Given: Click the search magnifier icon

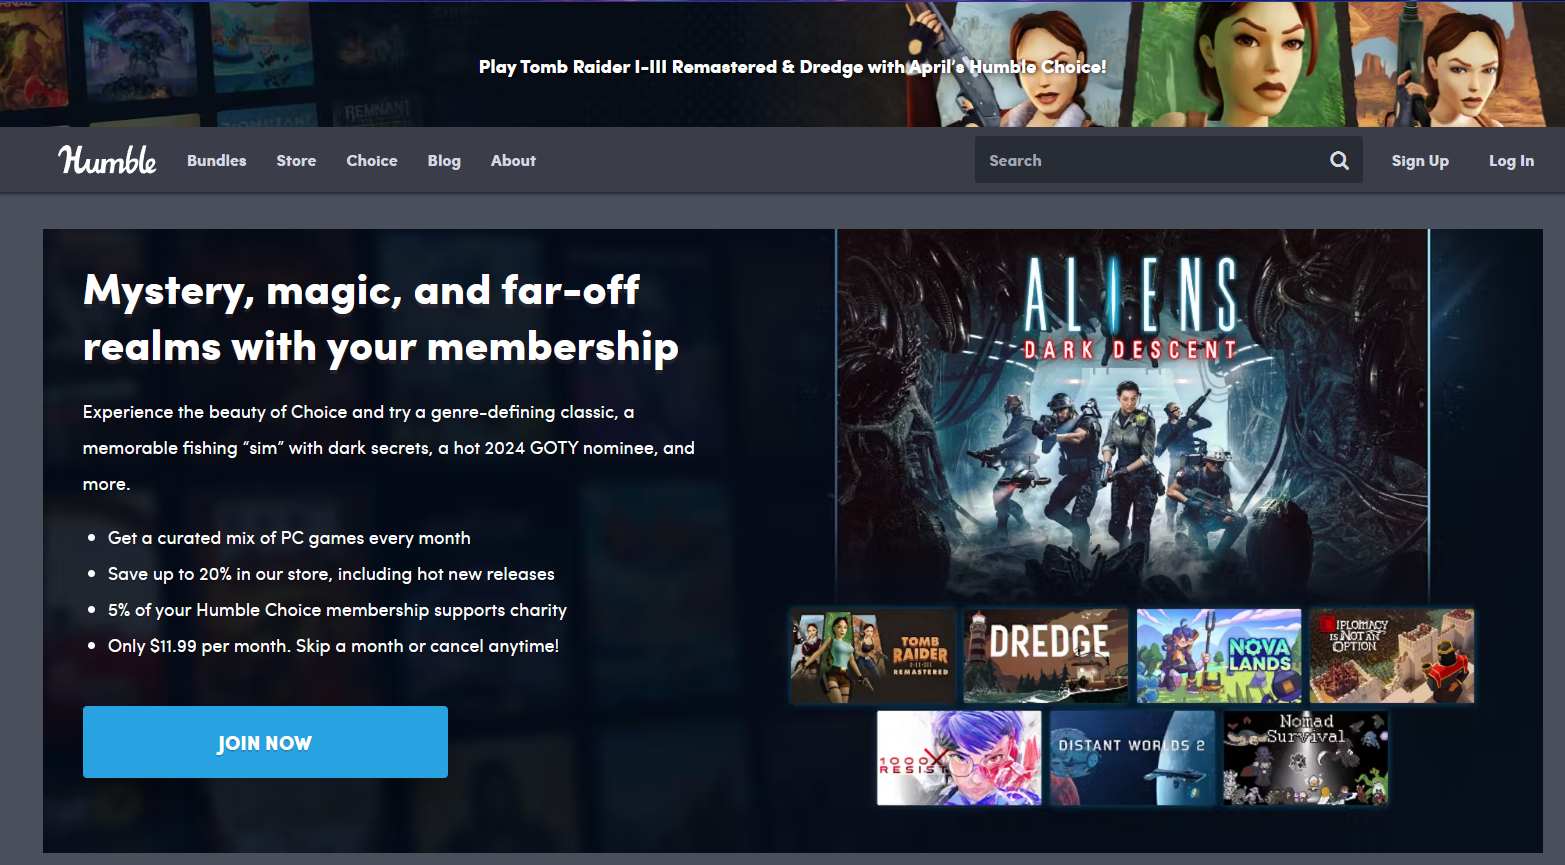Looking at the screenshot, I should [1339, 160].
